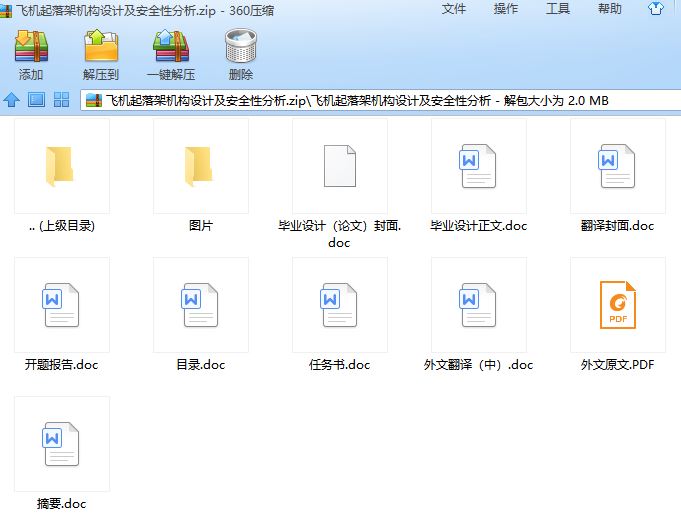Click the file name 外文原文.PDF
Screen dimensions: 681x520
click(617, 364)
